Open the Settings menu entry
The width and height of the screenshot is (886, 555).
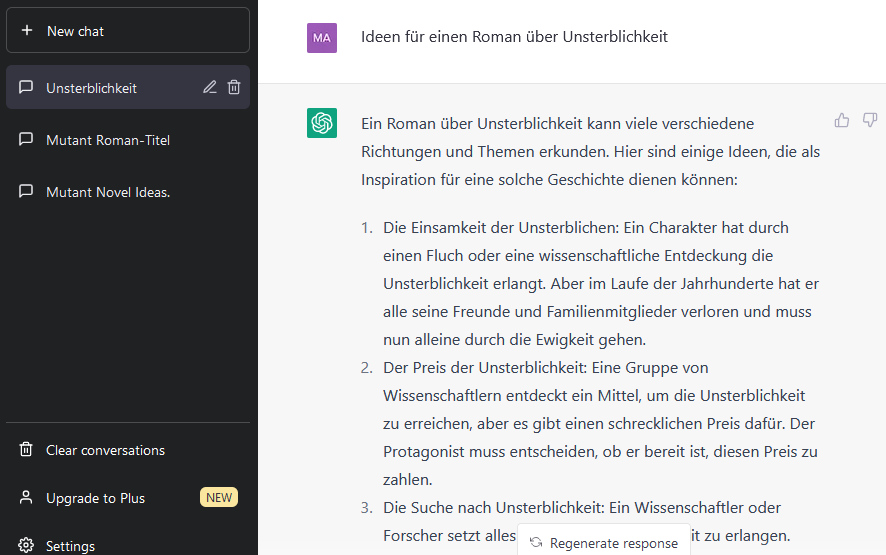point(71,546)
